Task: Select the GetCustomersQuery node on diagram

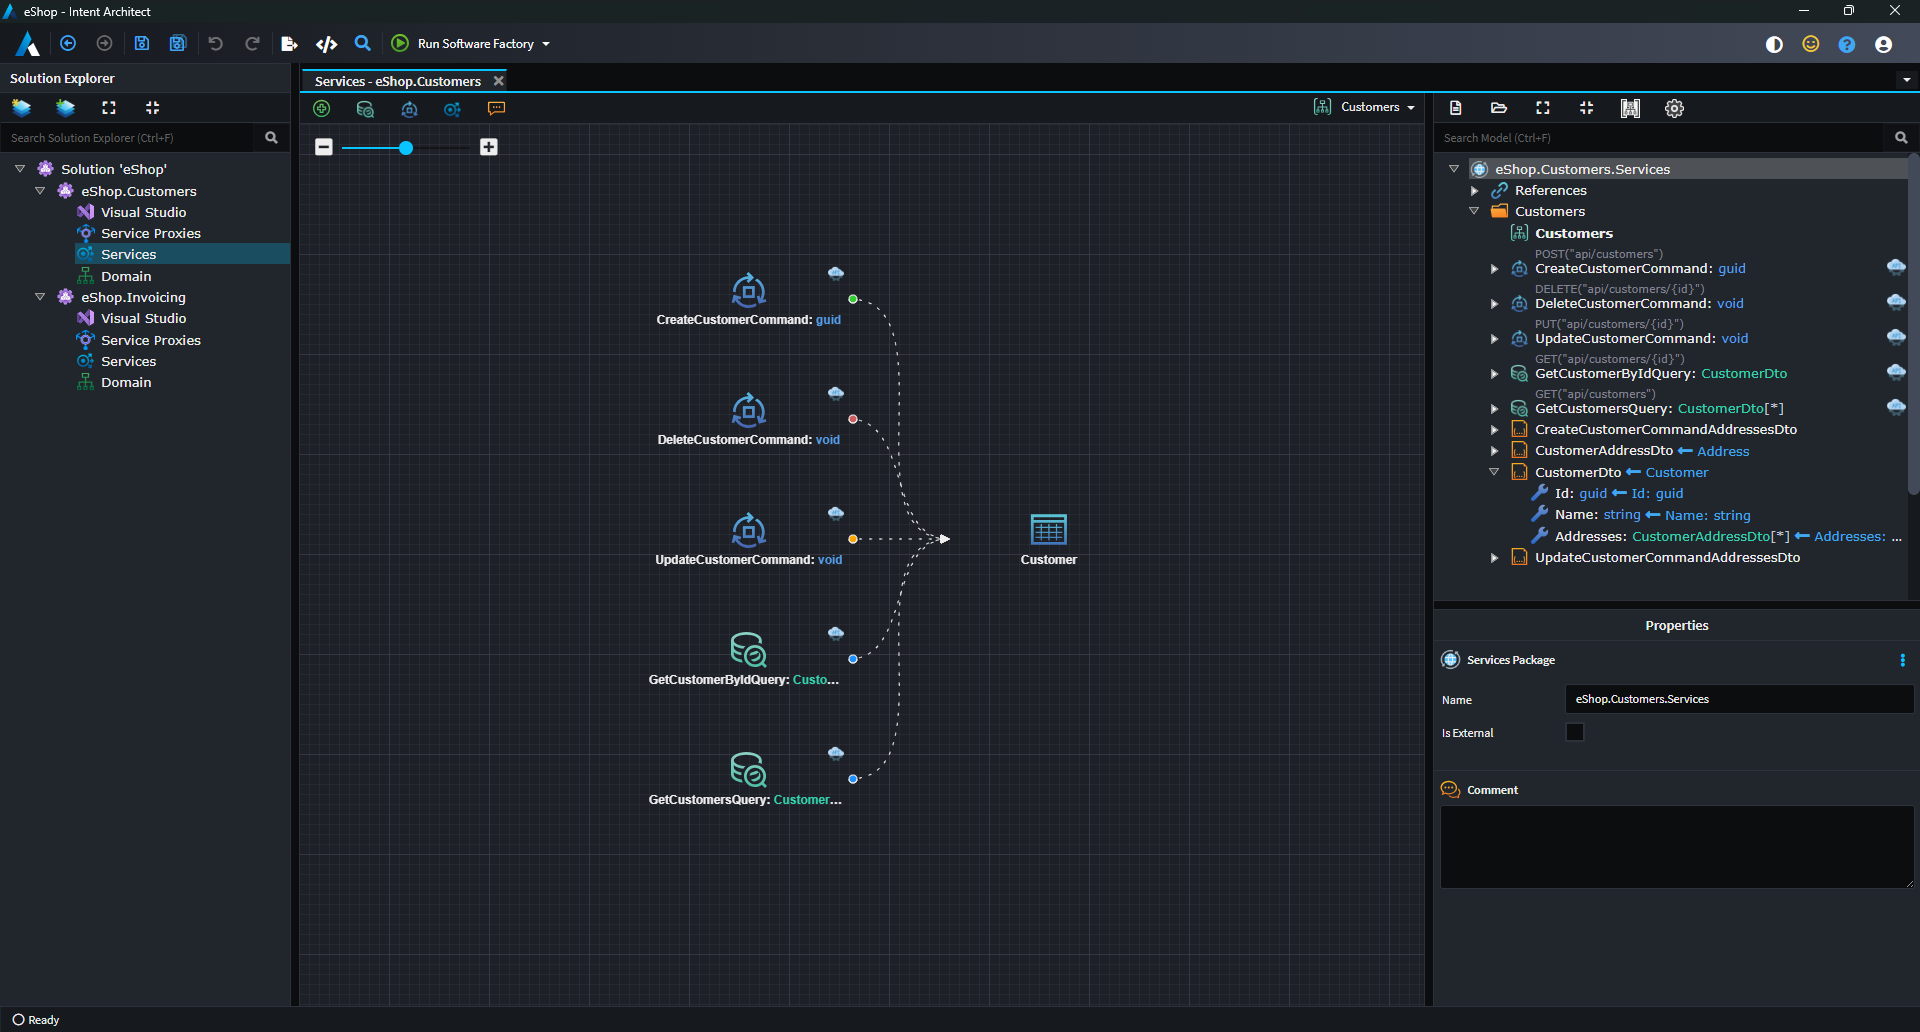Action: point(745,778)
